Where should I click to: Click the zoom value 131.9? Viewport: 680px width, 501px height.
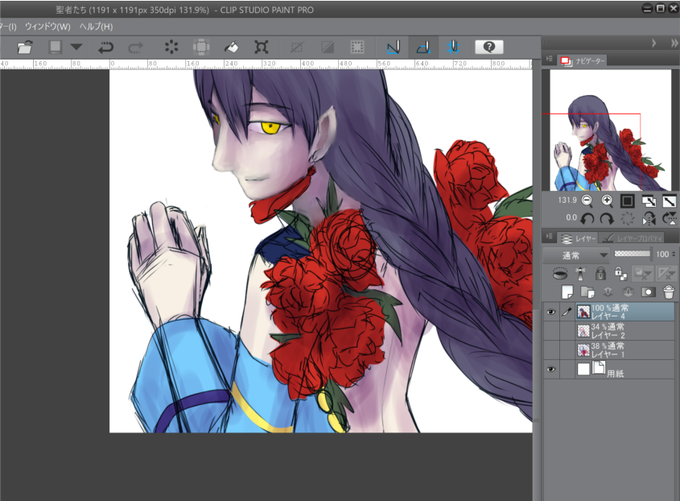click(x=567, y=200)
